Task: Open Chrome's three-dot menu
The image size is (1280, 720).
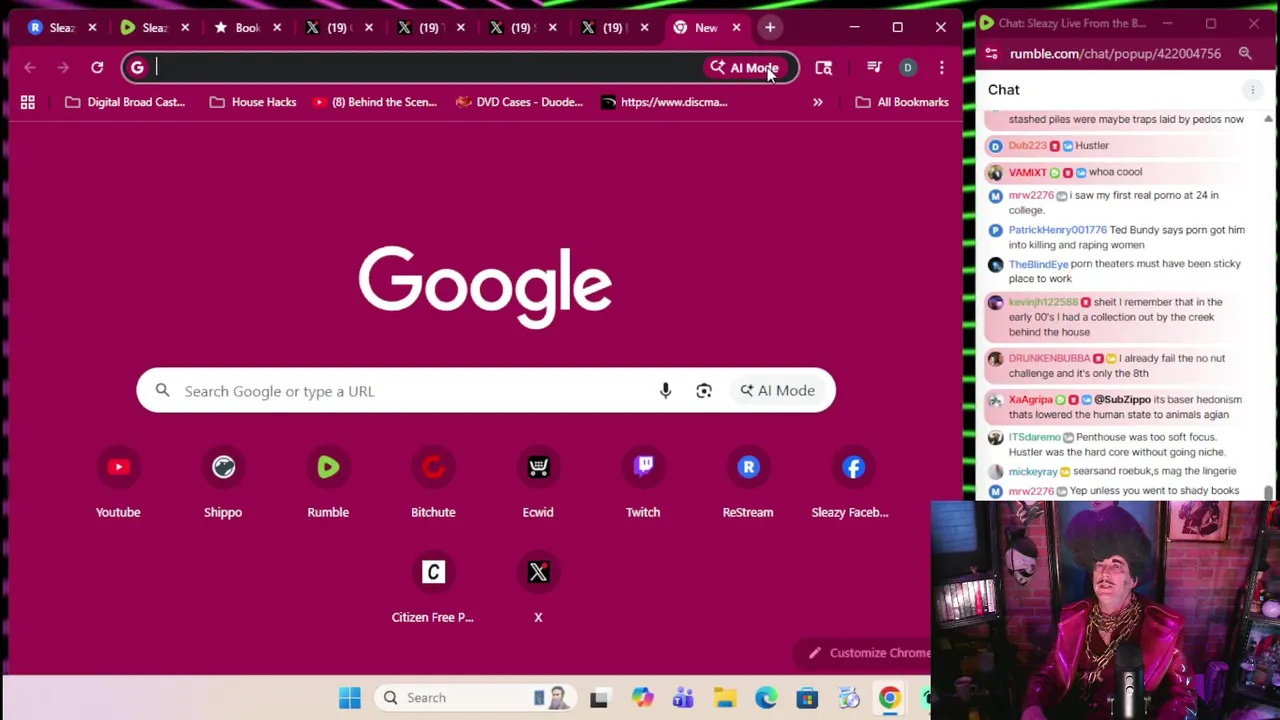Action: (941, 67)
